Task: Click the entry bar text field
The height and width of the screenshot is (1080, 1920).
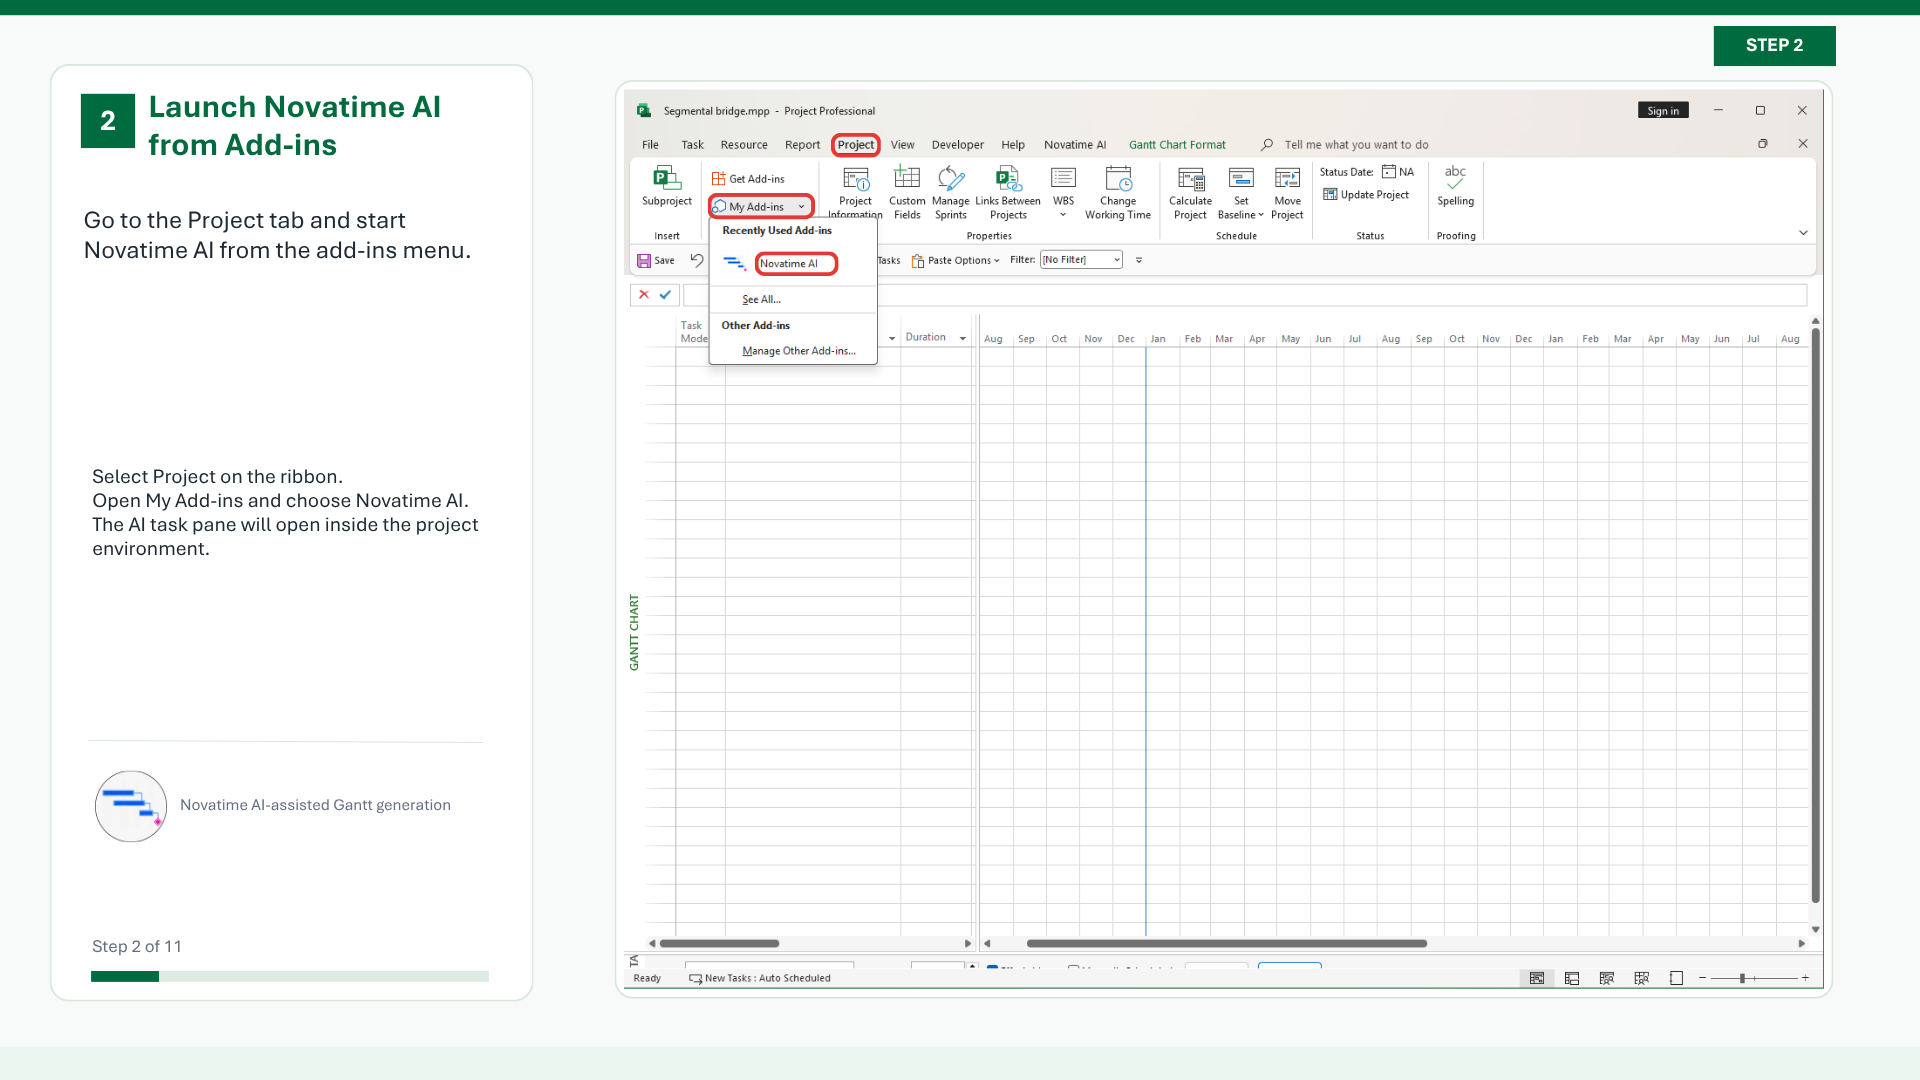Action: (x=1245, y=295)
